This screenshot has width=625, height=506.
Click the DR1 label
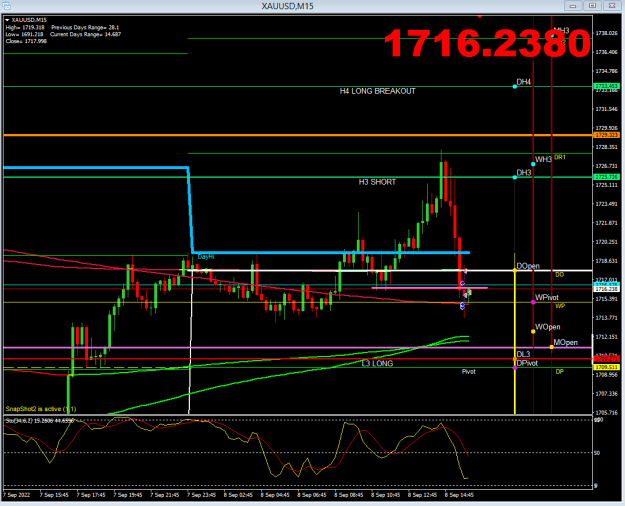560,158
